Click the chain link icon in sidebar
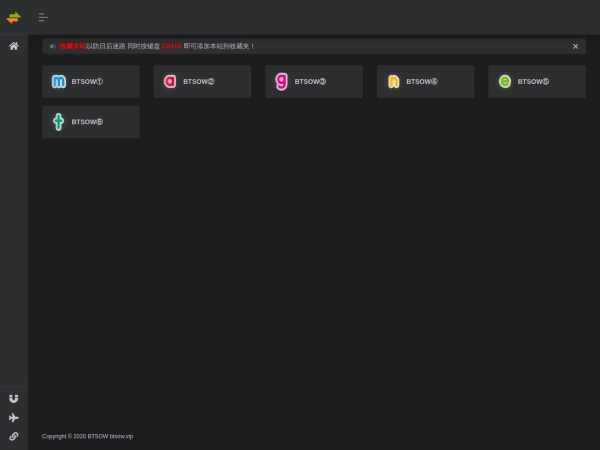Image resolution: width=600 pixels, height=450 pixels. (14, 436)
